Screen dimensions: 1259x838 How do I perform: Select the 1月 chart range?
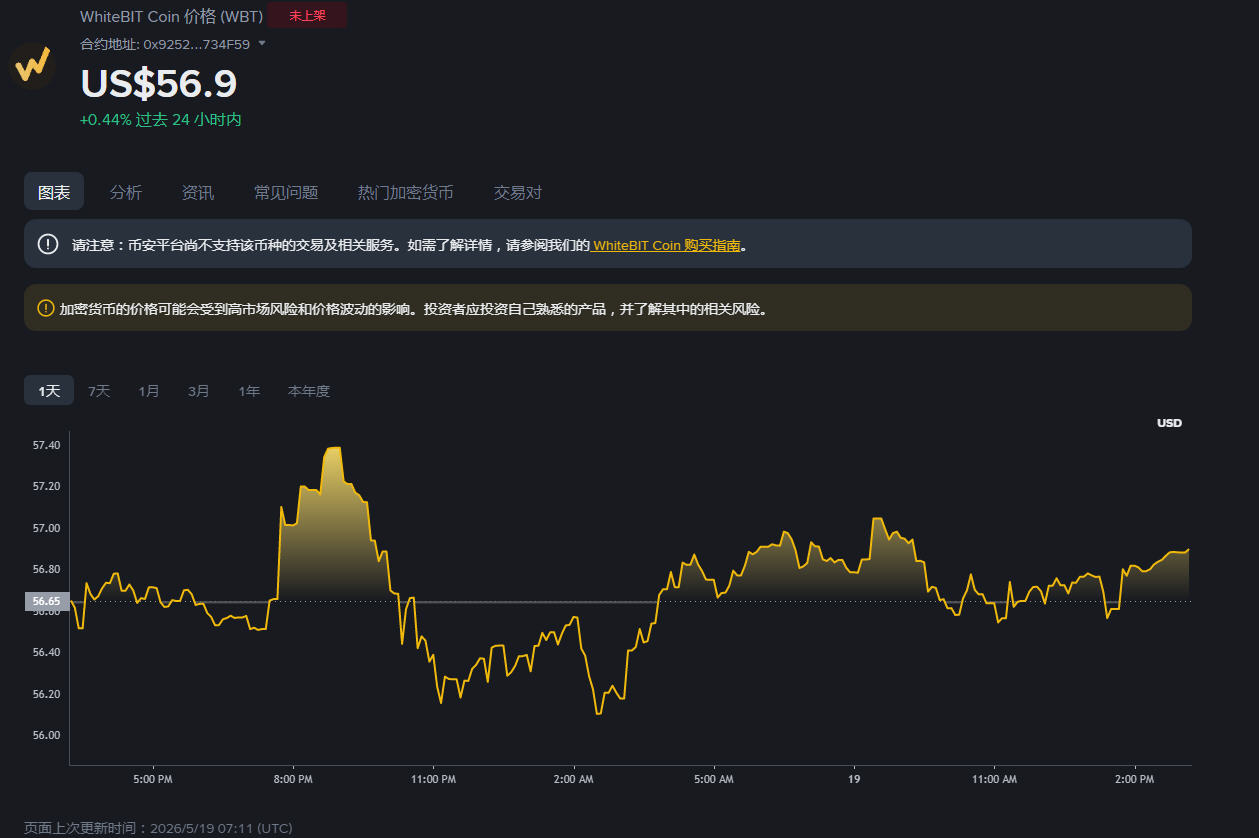click(x=149, y=391)
